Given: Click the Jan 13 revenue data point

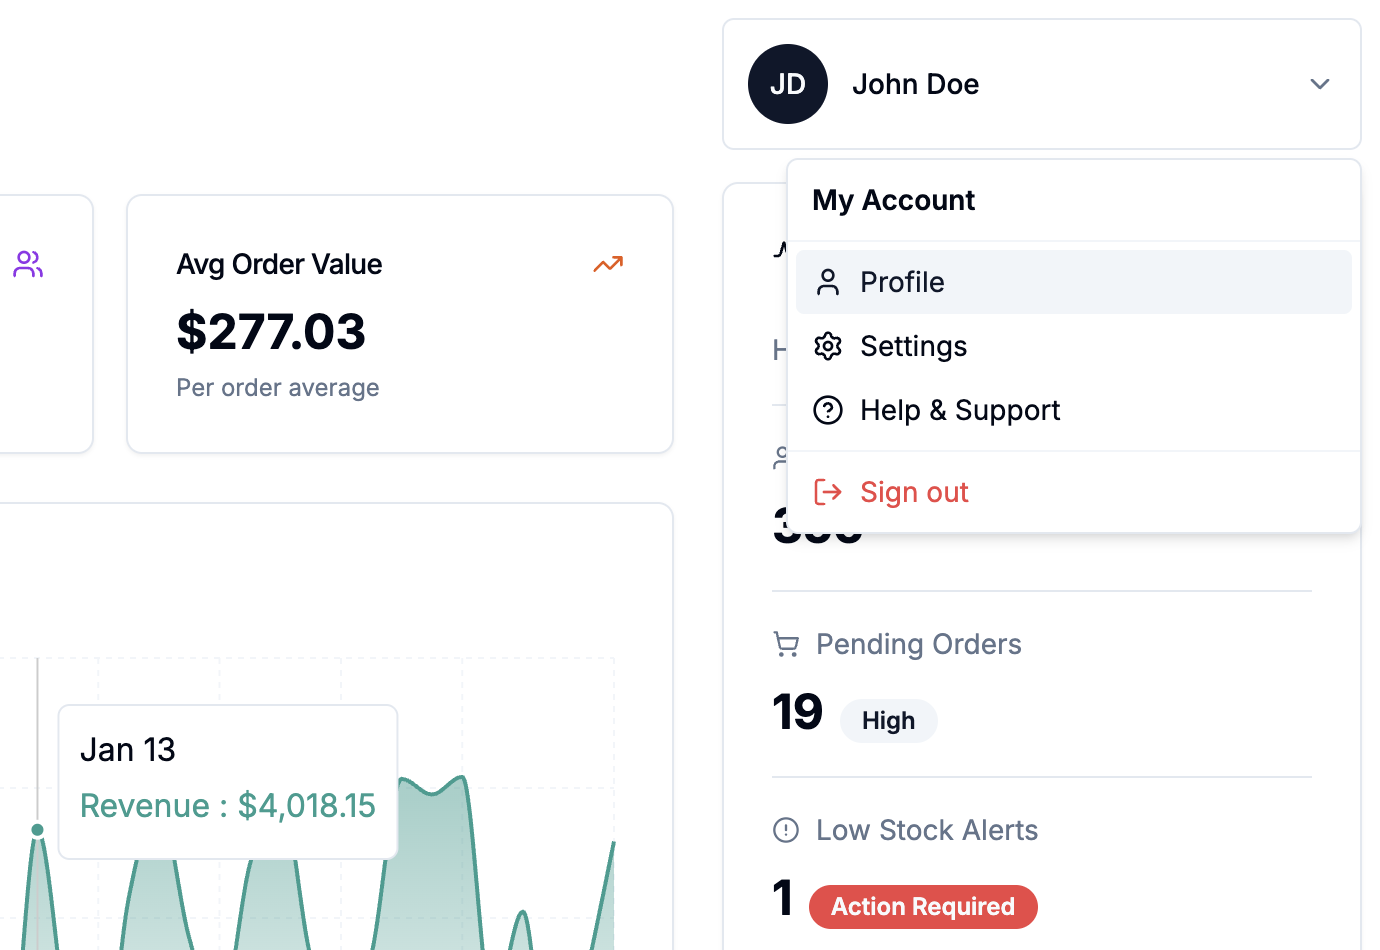Looking at the screenshot, I should (x=38, y=829).
